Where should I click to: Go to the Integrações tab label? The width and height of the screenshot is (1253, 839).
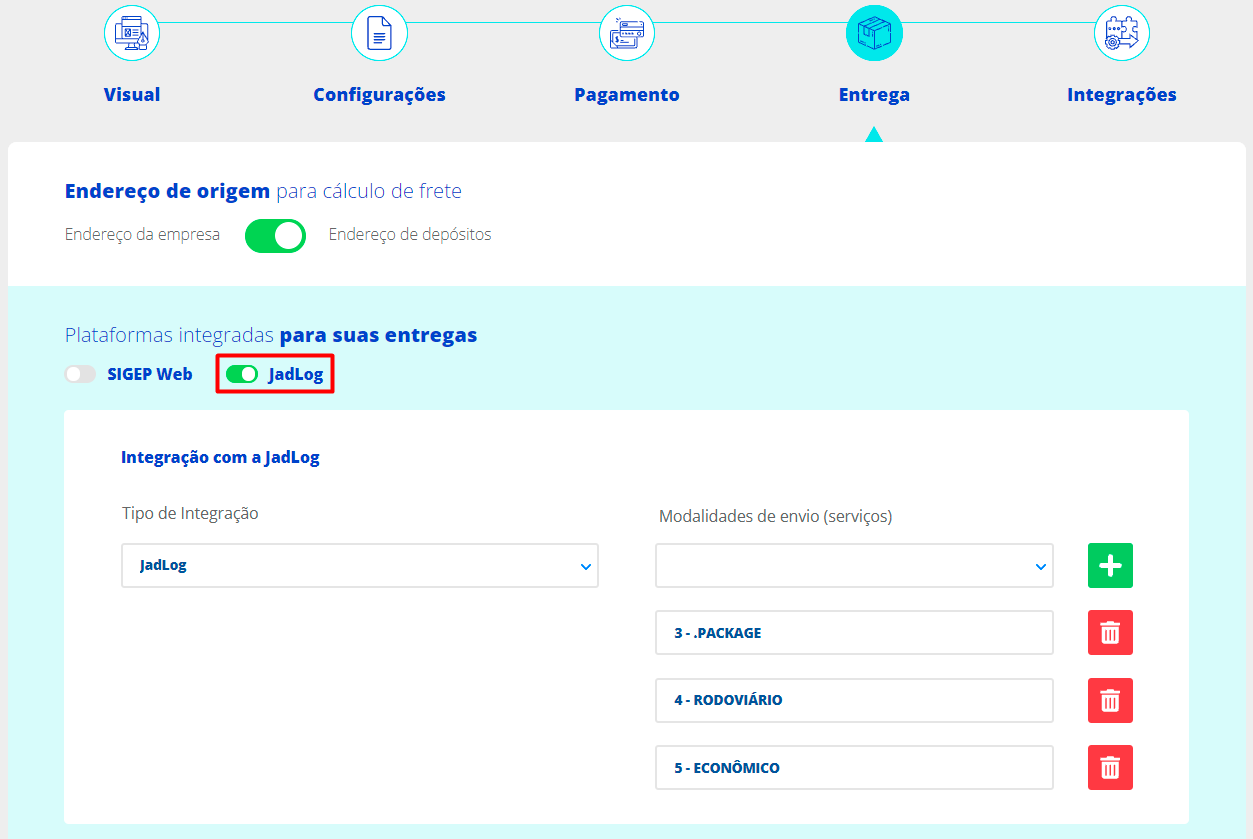pyautogui.click(x=1122, y=95)
